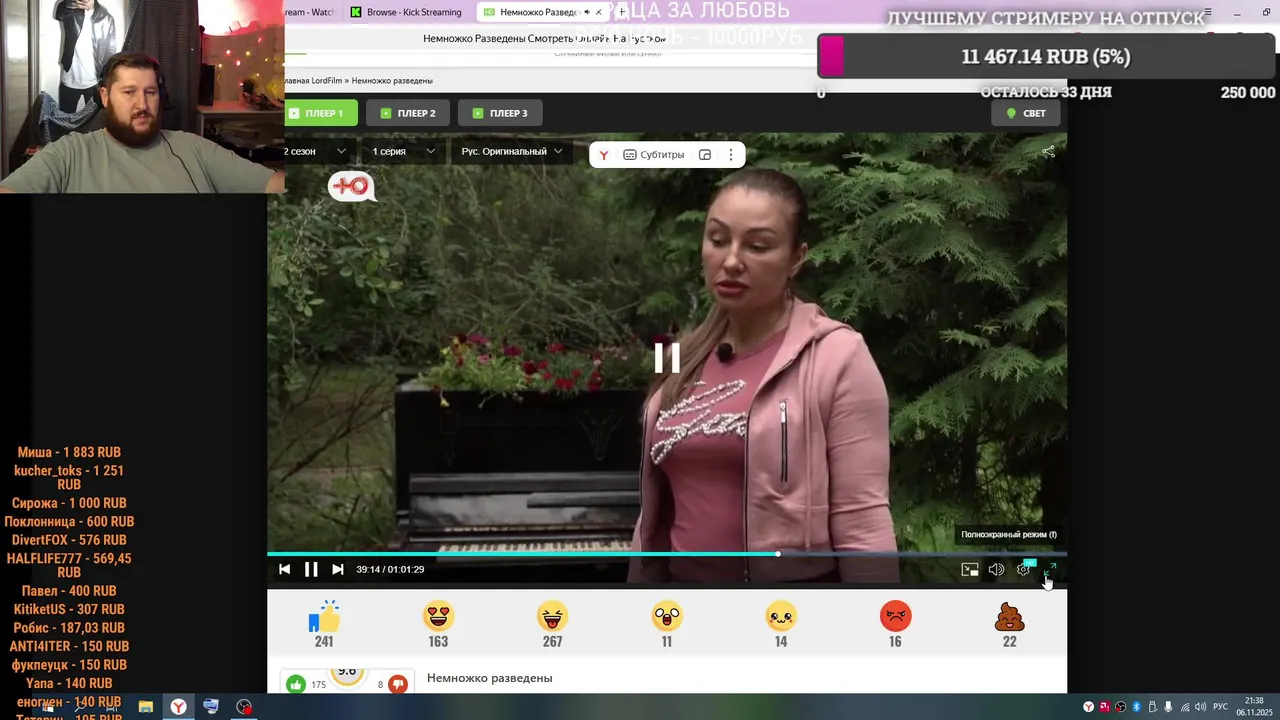The width and height of the screenshot is (1280, 720).
Task: Open the episode dropdown showing 1 серия
Action: [x=404, y=151]
